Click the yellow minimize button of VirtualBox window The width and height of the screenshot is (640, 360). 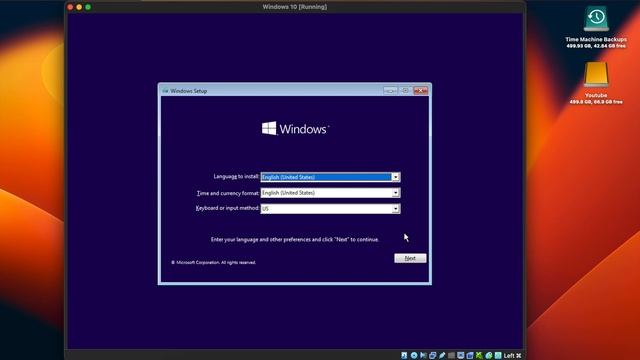pyautogui.click(x=79, y=7)
